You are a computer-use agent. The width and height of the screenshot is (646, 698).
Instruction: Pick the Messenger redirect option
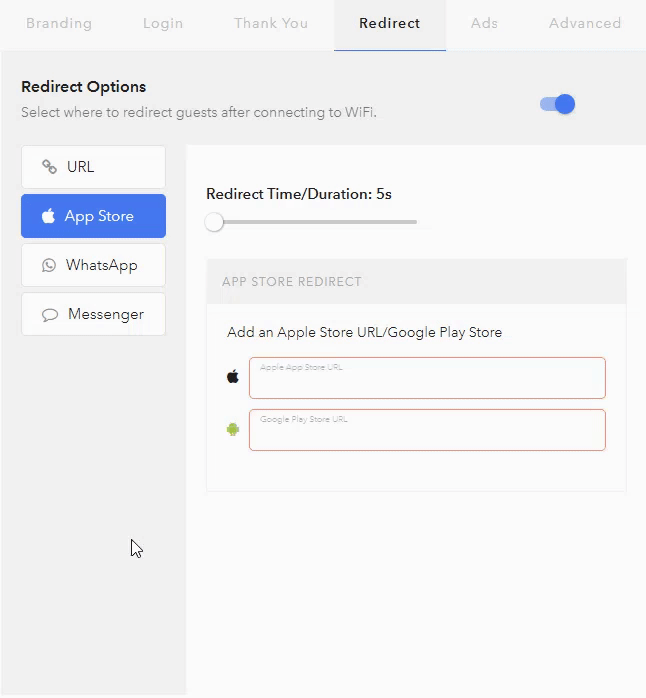(x=93, y=314)
